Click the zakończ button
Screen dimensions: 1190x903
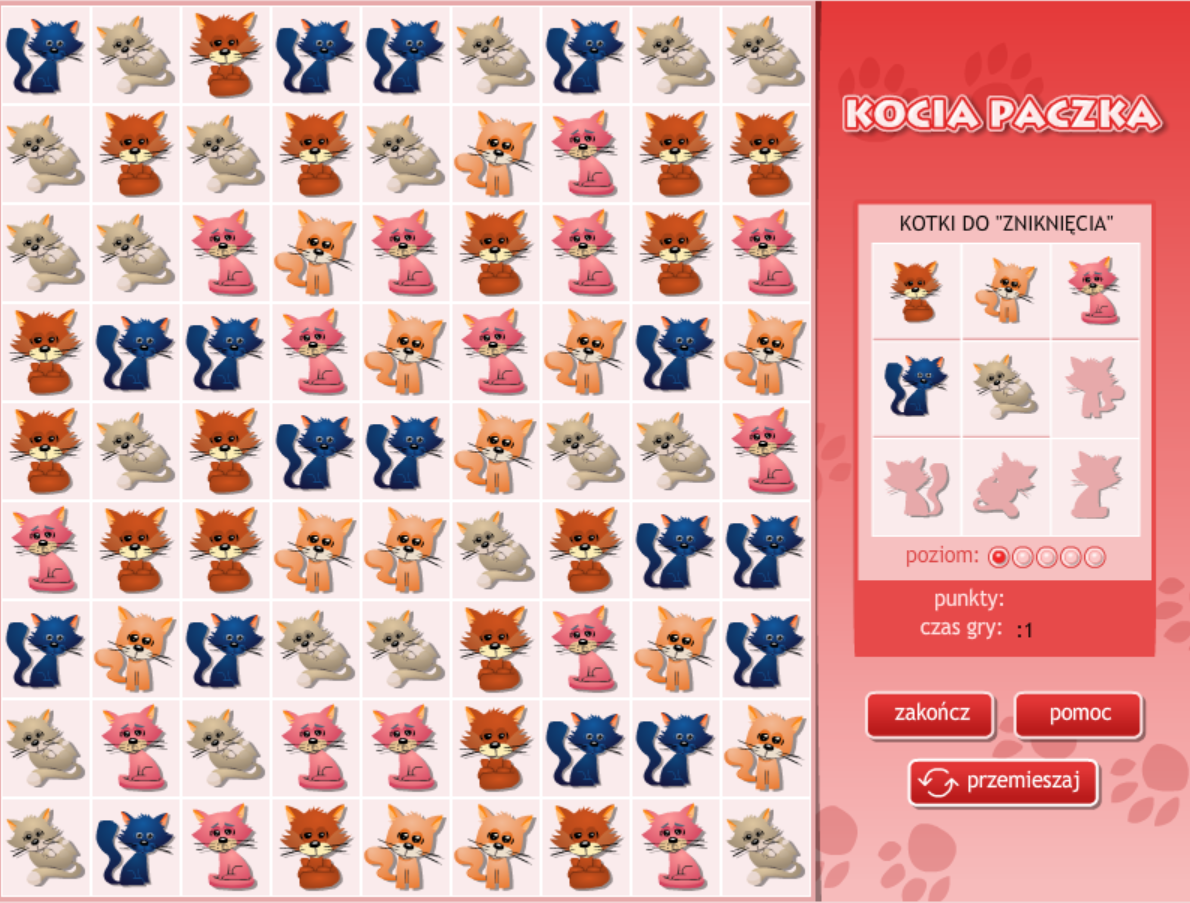coord(930,714)
